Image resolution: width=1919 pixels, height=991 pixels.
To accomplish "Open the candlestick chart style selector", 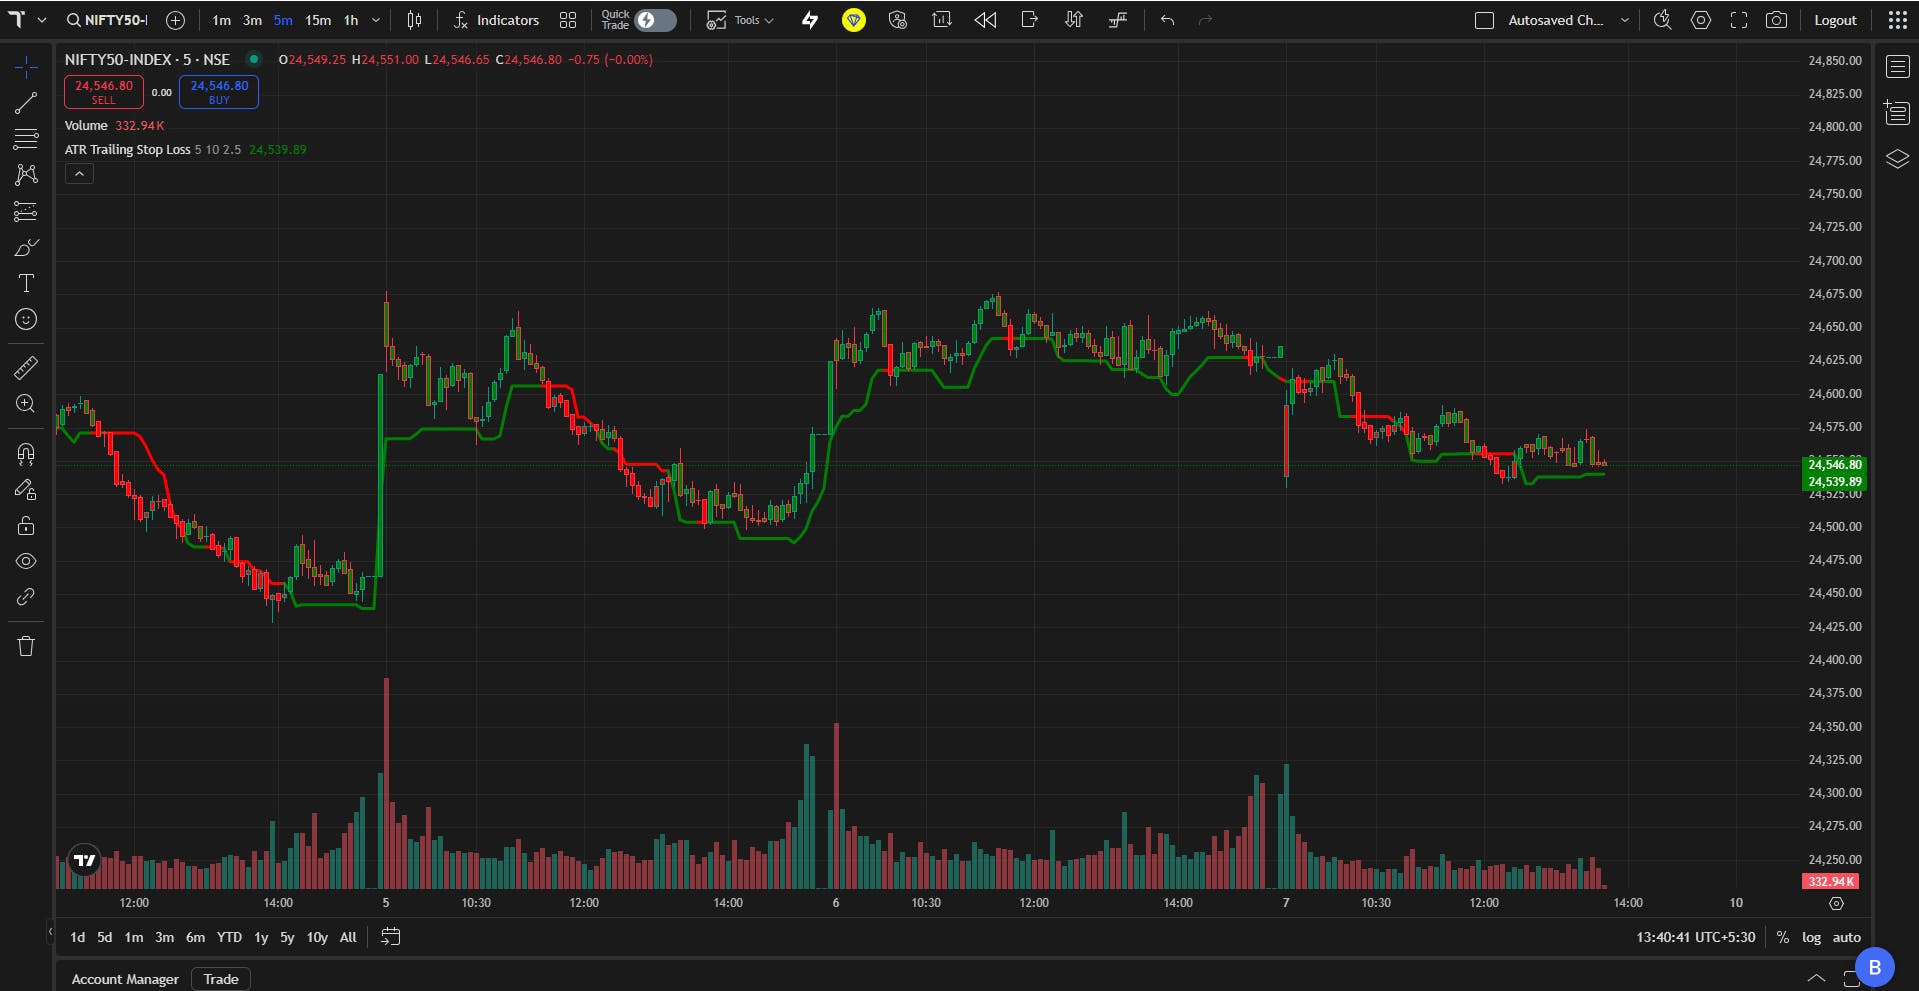I will (414, 20).
